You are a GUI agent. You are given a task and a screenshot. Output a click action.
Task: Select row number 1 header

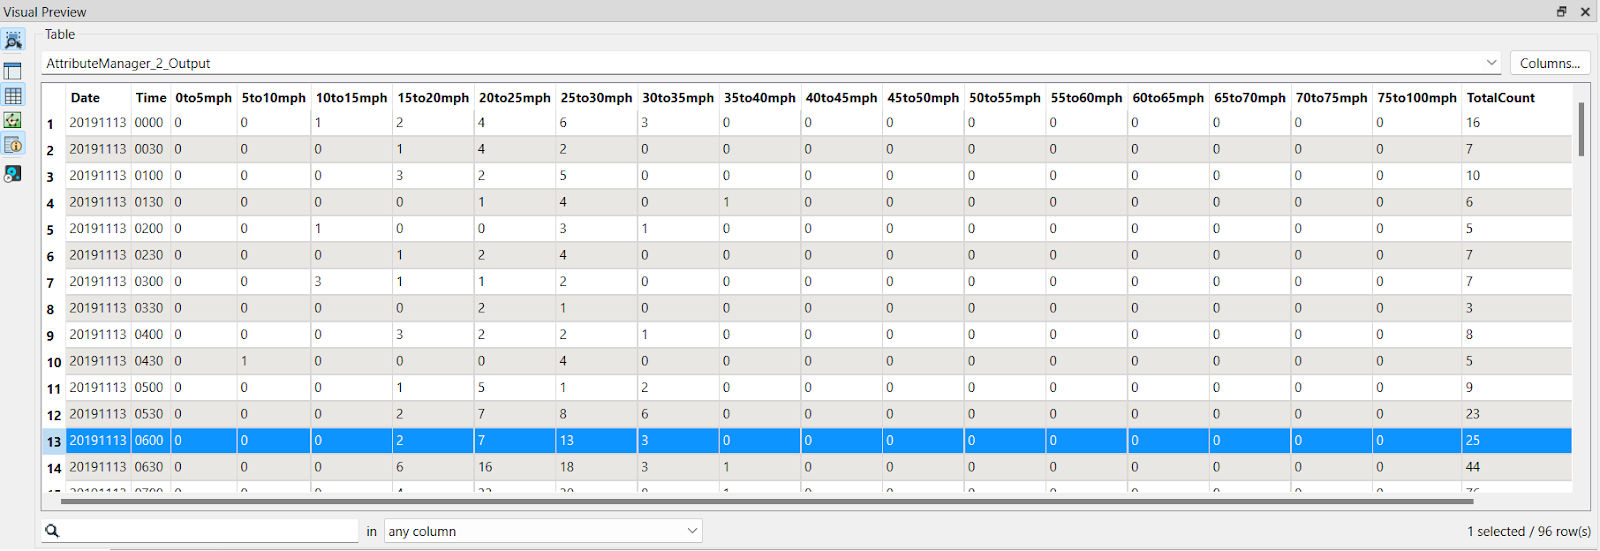[x=53, y=123]
